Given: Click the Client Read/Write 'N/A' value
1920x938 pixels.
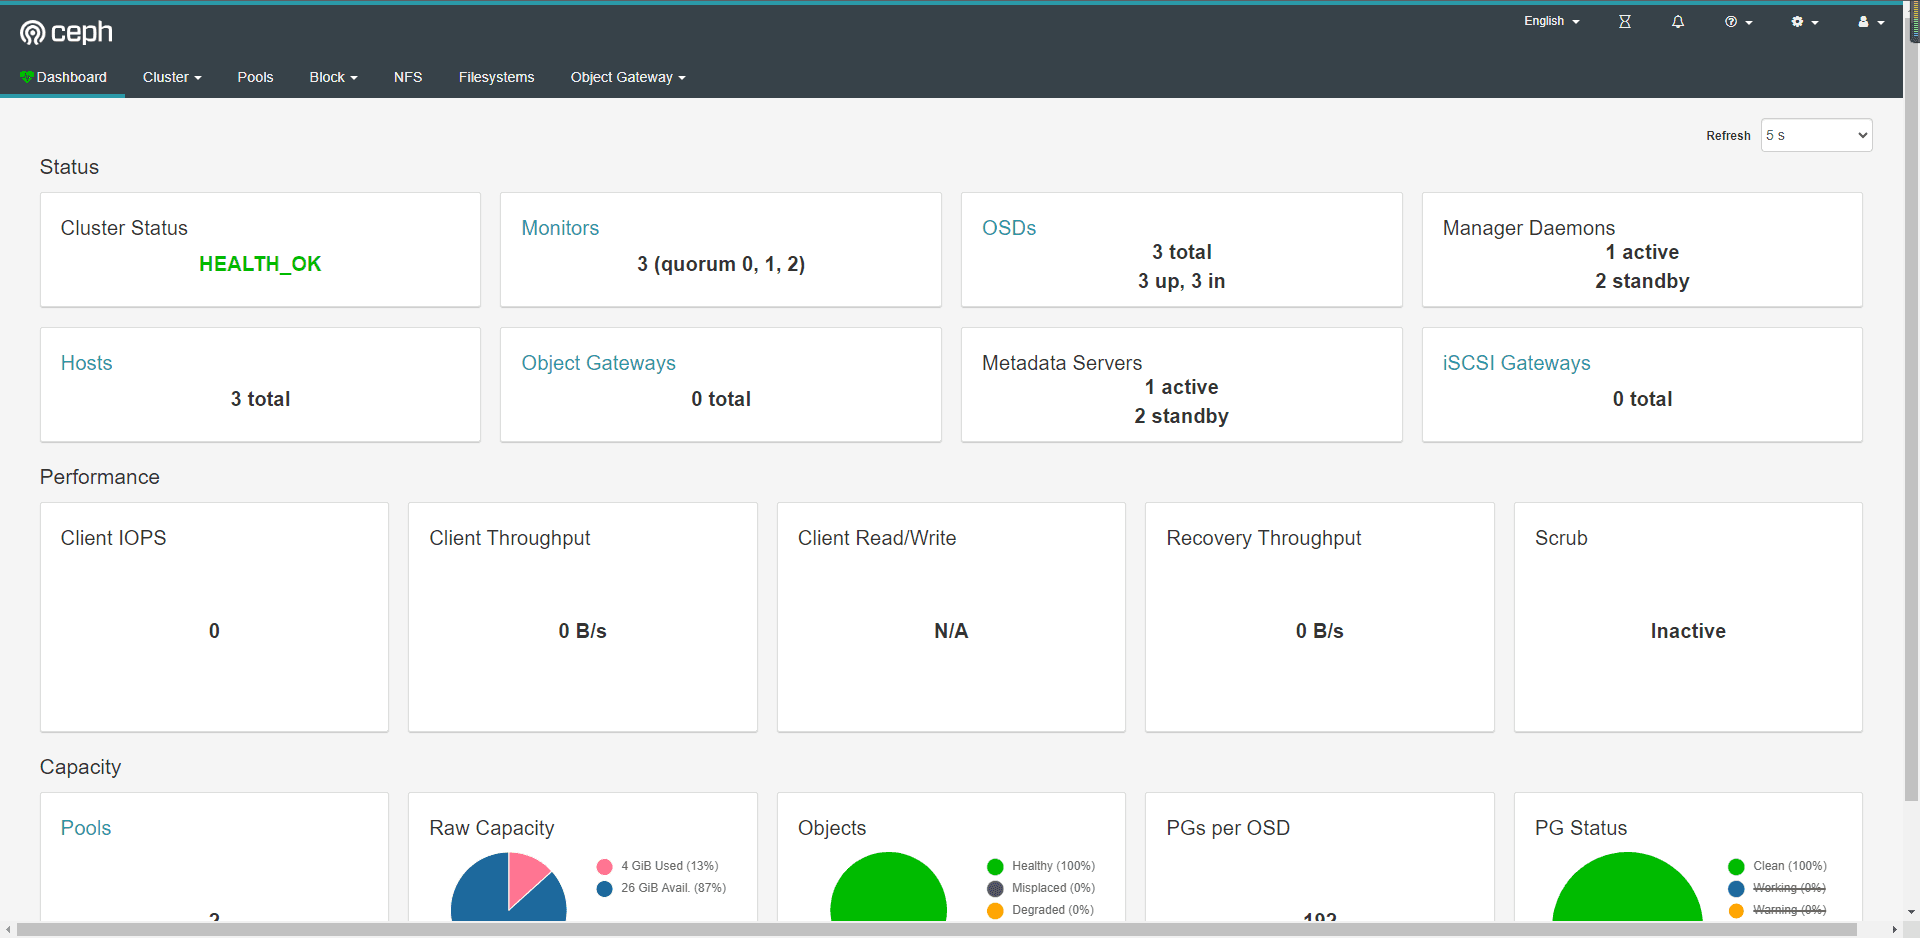Looking at the screenshot, I should [x=951, y=631].
